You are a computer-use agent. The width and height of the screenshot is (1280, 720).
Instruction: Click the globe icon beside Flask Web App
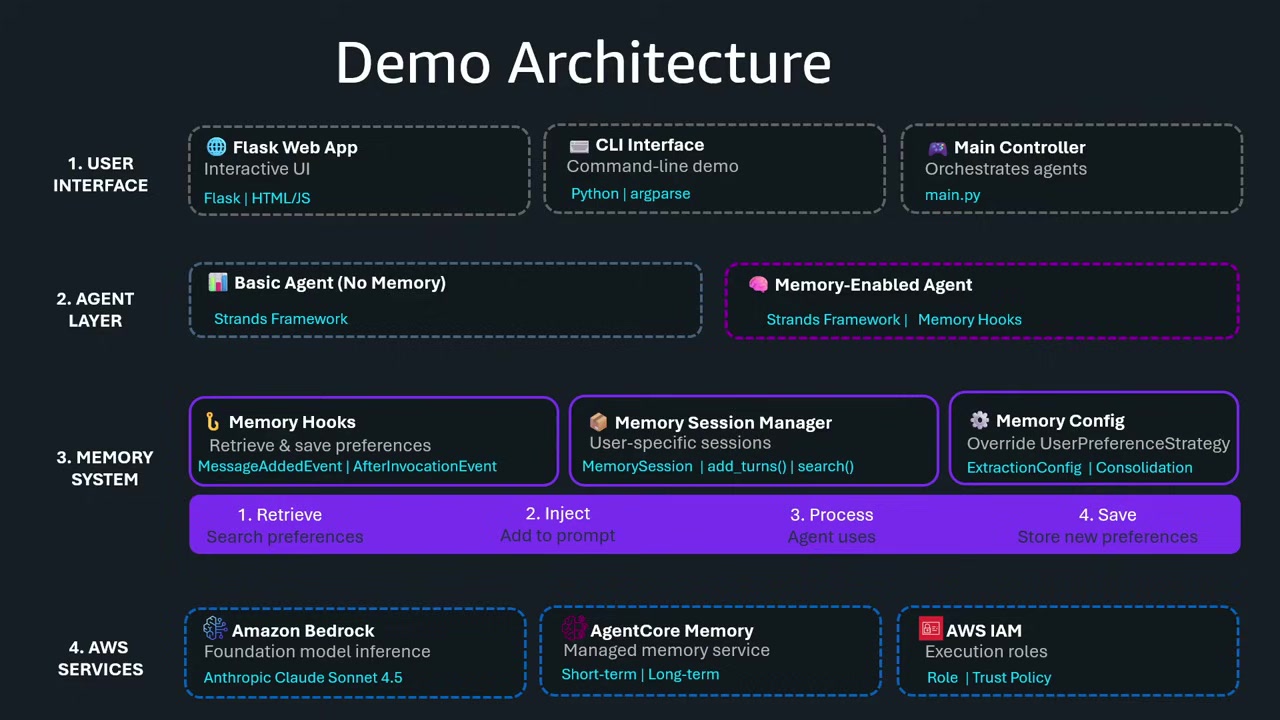216,147
